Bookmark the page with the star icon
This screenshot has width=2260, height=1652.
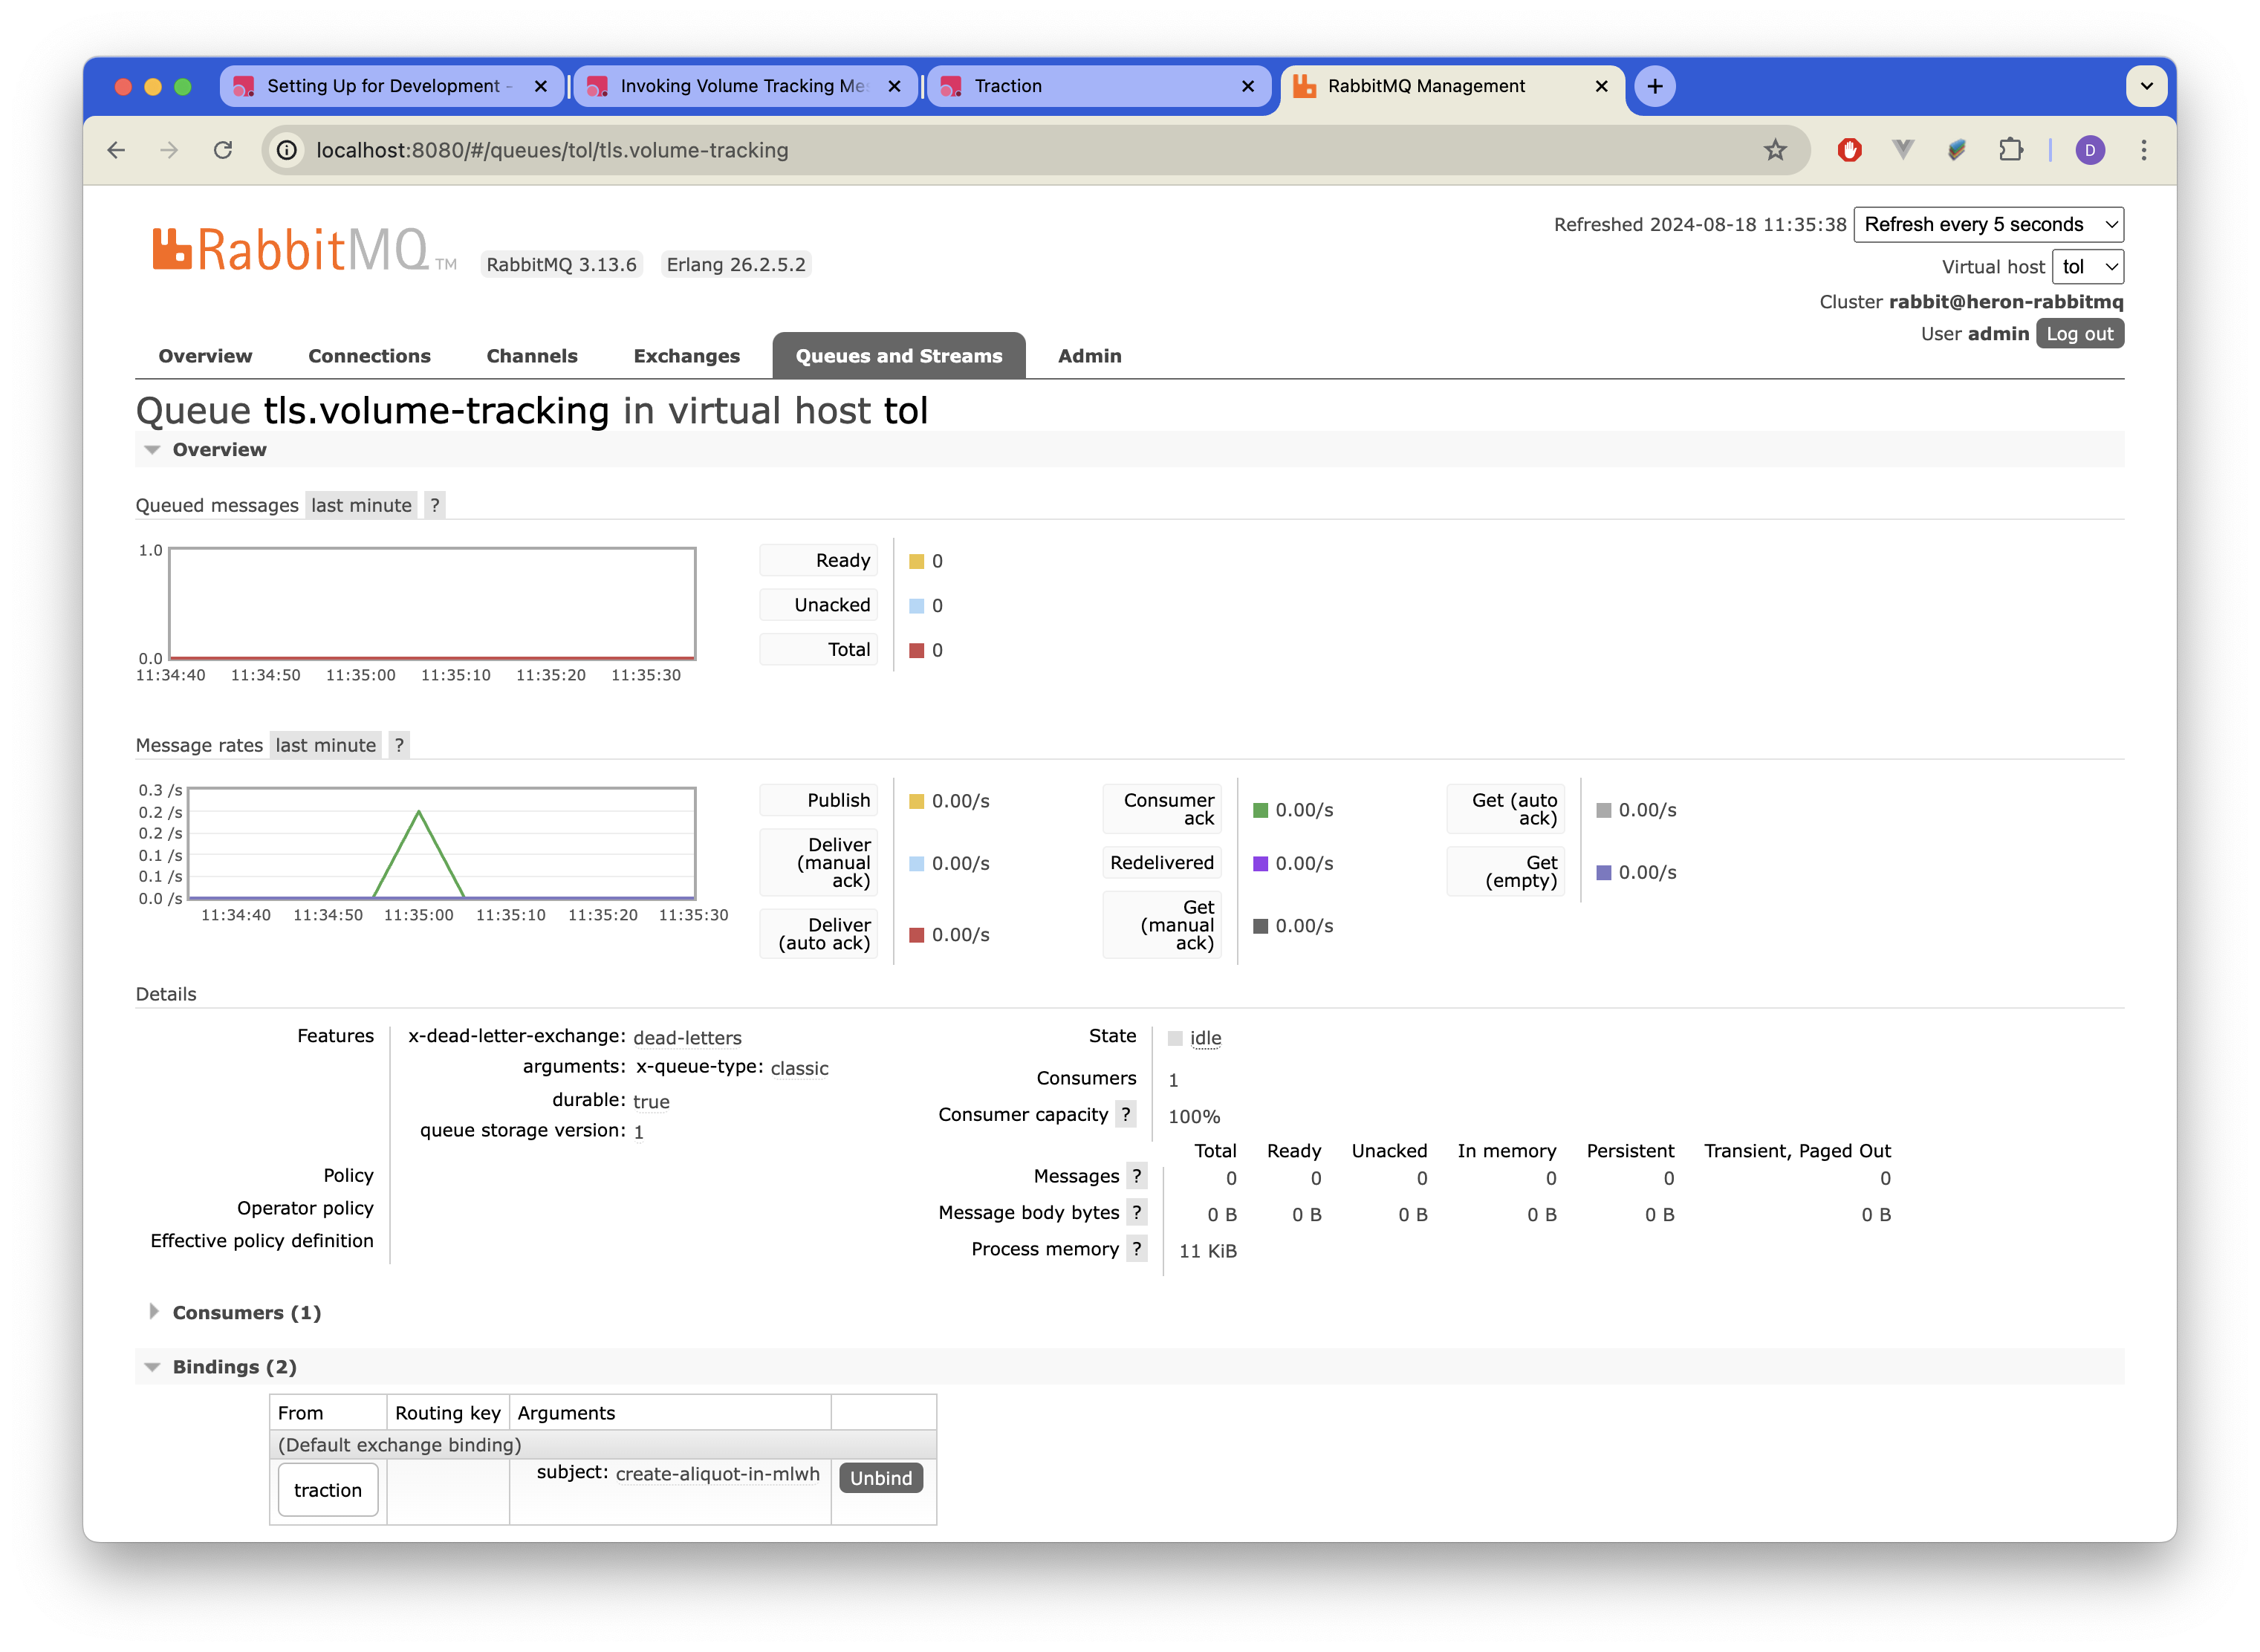1774,150
